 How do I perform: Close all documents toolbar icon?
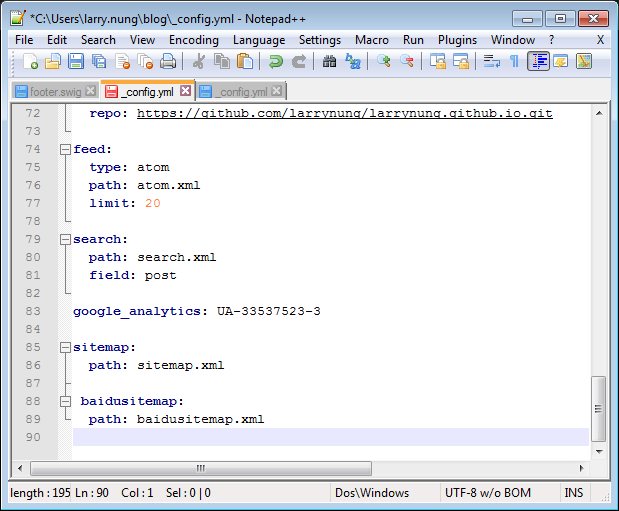145,62
